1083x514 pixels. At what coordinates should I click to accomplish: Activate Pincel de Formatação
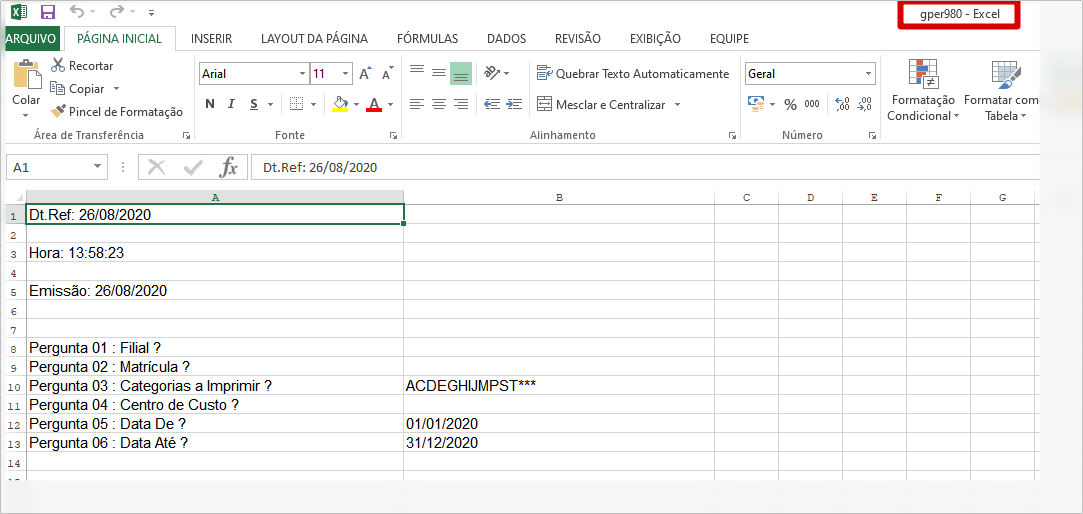click(x=117, y=111)
